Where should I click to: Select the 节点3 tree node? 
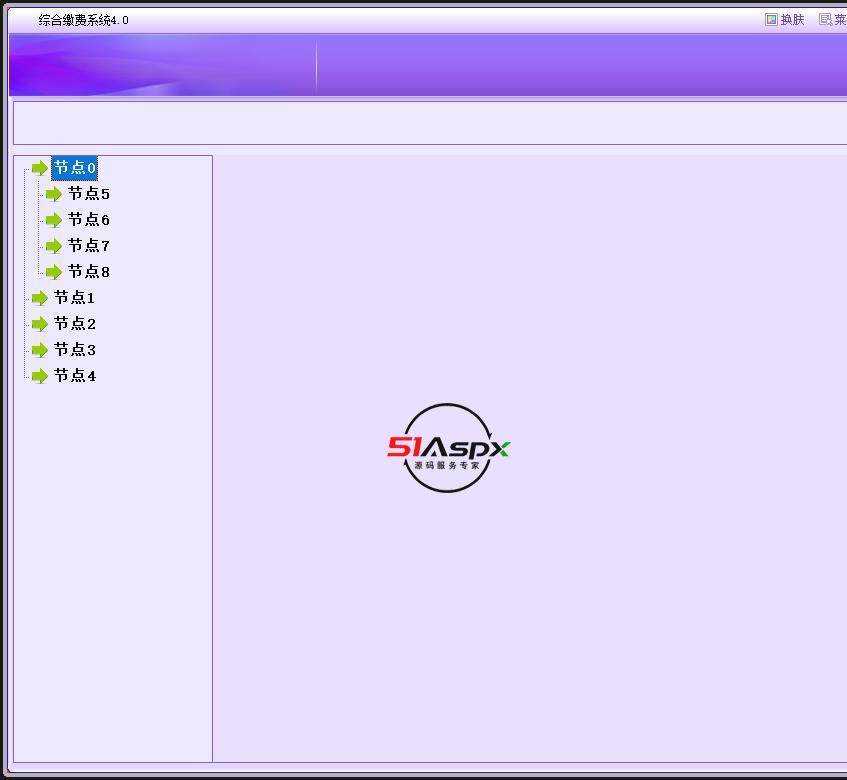point(75,349)
